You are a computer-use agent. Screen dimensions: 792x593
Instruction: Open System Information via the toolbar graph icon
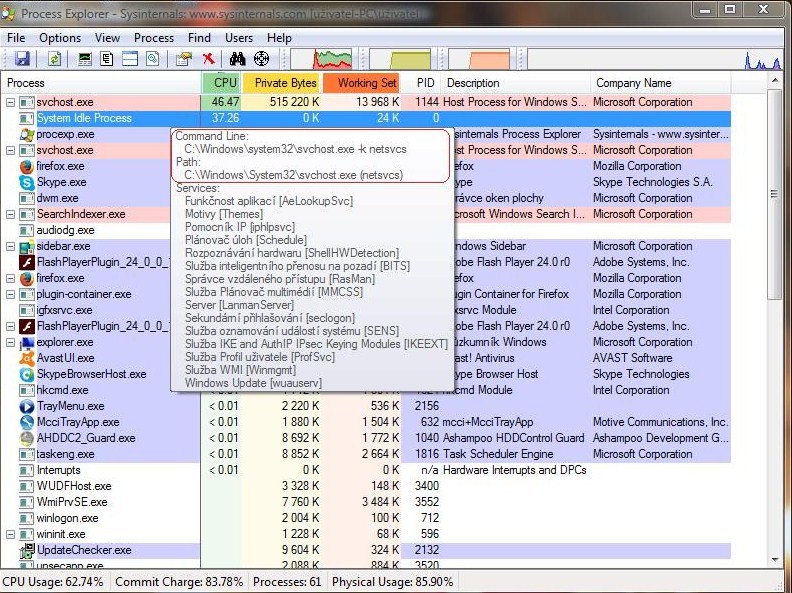coord(85,60)
